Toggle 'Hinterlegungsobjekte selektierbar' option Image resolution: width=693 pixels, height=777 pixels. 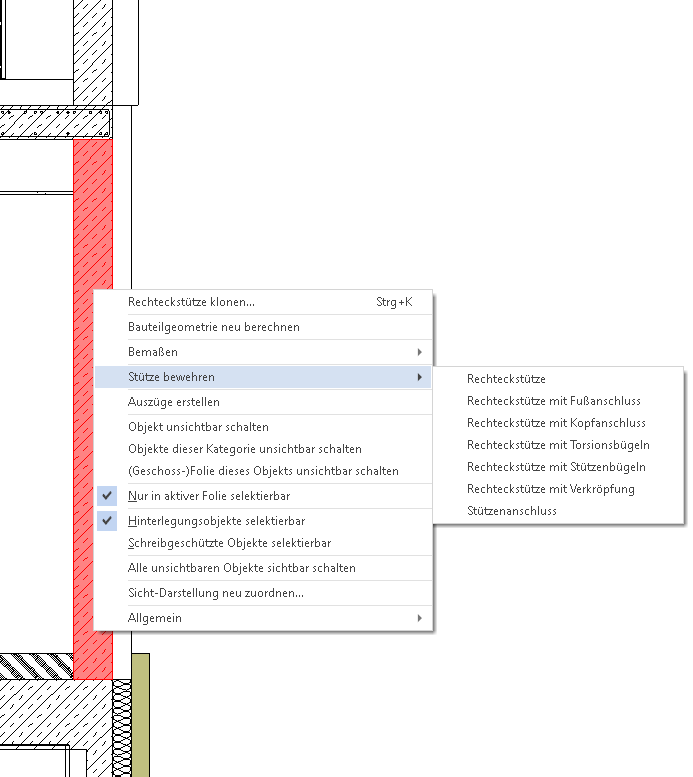coord(263,521)
